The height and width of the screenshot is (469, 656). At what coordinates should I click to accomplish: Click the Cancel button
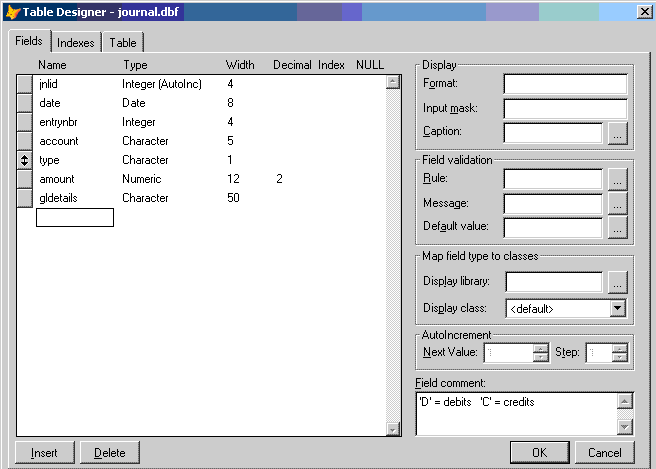point(604,453)
